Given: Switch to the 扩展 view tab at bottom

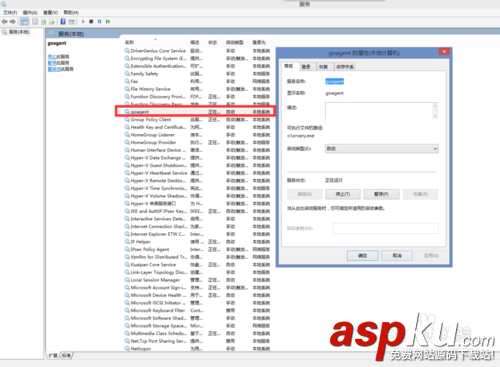Looking at the screenshot, I should point(53,355).
